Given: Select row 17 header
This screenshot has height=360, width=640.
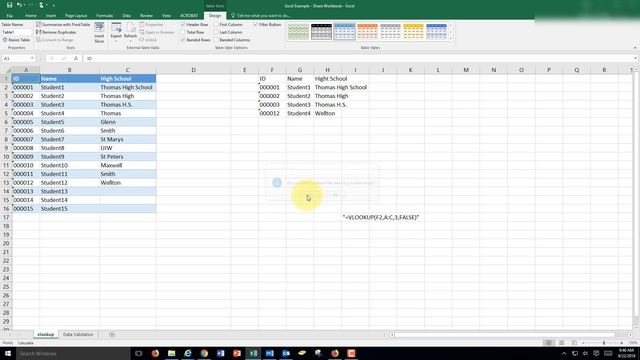Looking at the screenshot, I should click(6, 217).
